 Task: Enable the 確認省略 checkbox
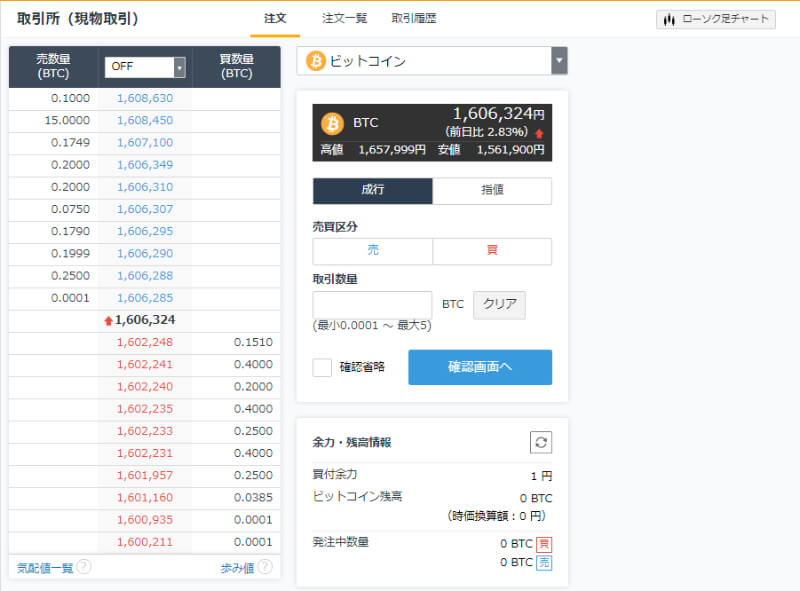(x=322, y=367)
